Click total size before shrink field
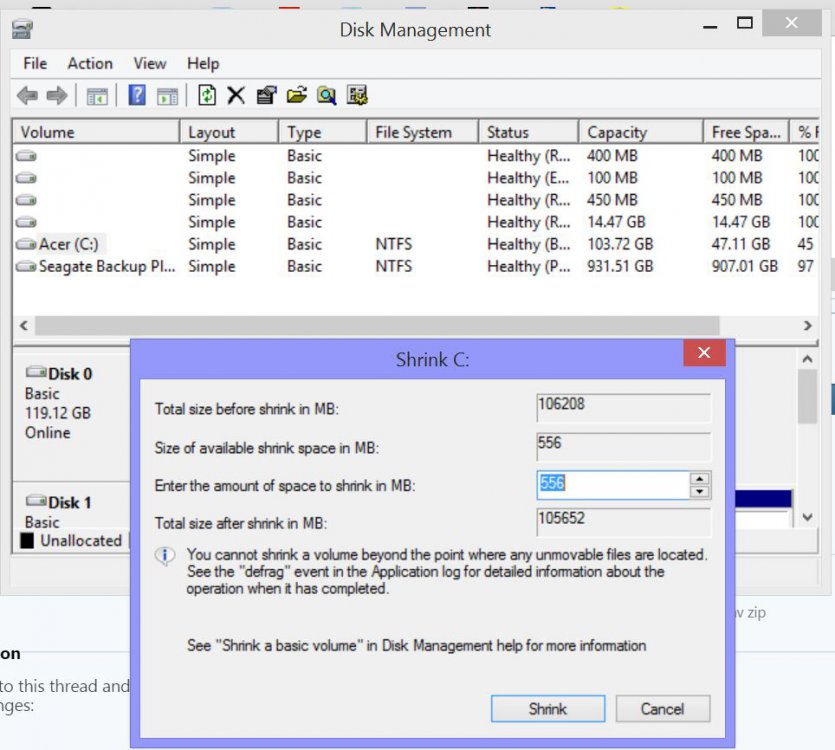This screenshot has width=835, height=750. click(x=624, y=407)
